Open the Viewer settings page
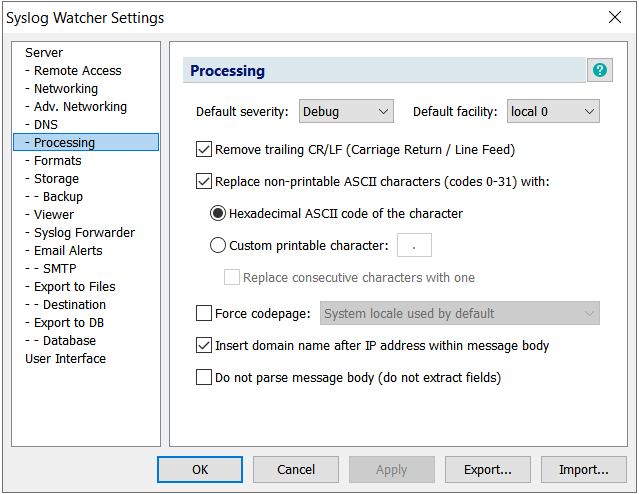 click(x=49, y=214)
